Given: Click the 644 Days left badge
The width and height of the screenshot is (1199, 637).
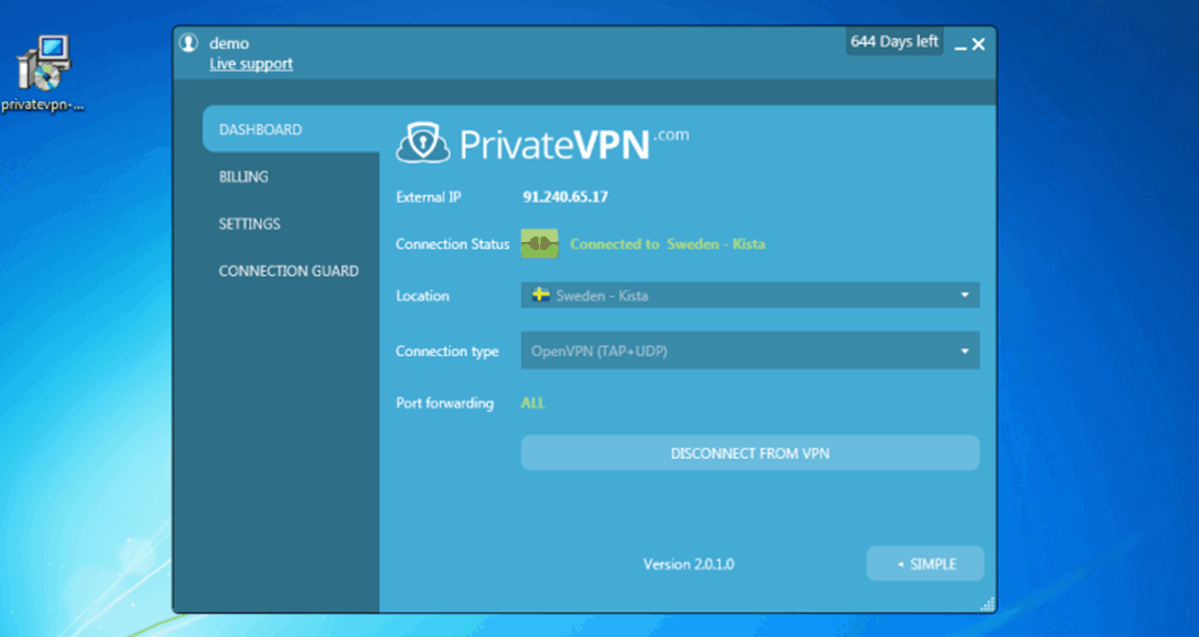Looking at the screenshot, I should pos(895,41).
